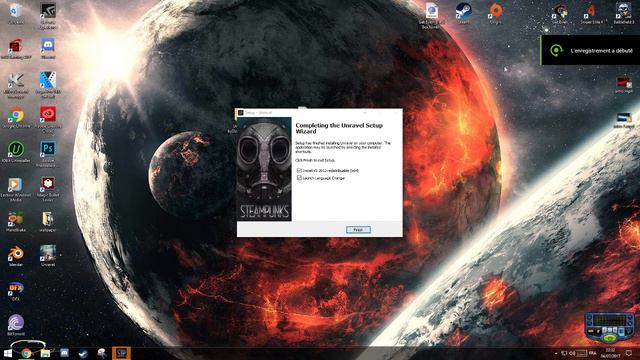
Task: Click the Finish button in Unravel setup
Action: (358, 230)
